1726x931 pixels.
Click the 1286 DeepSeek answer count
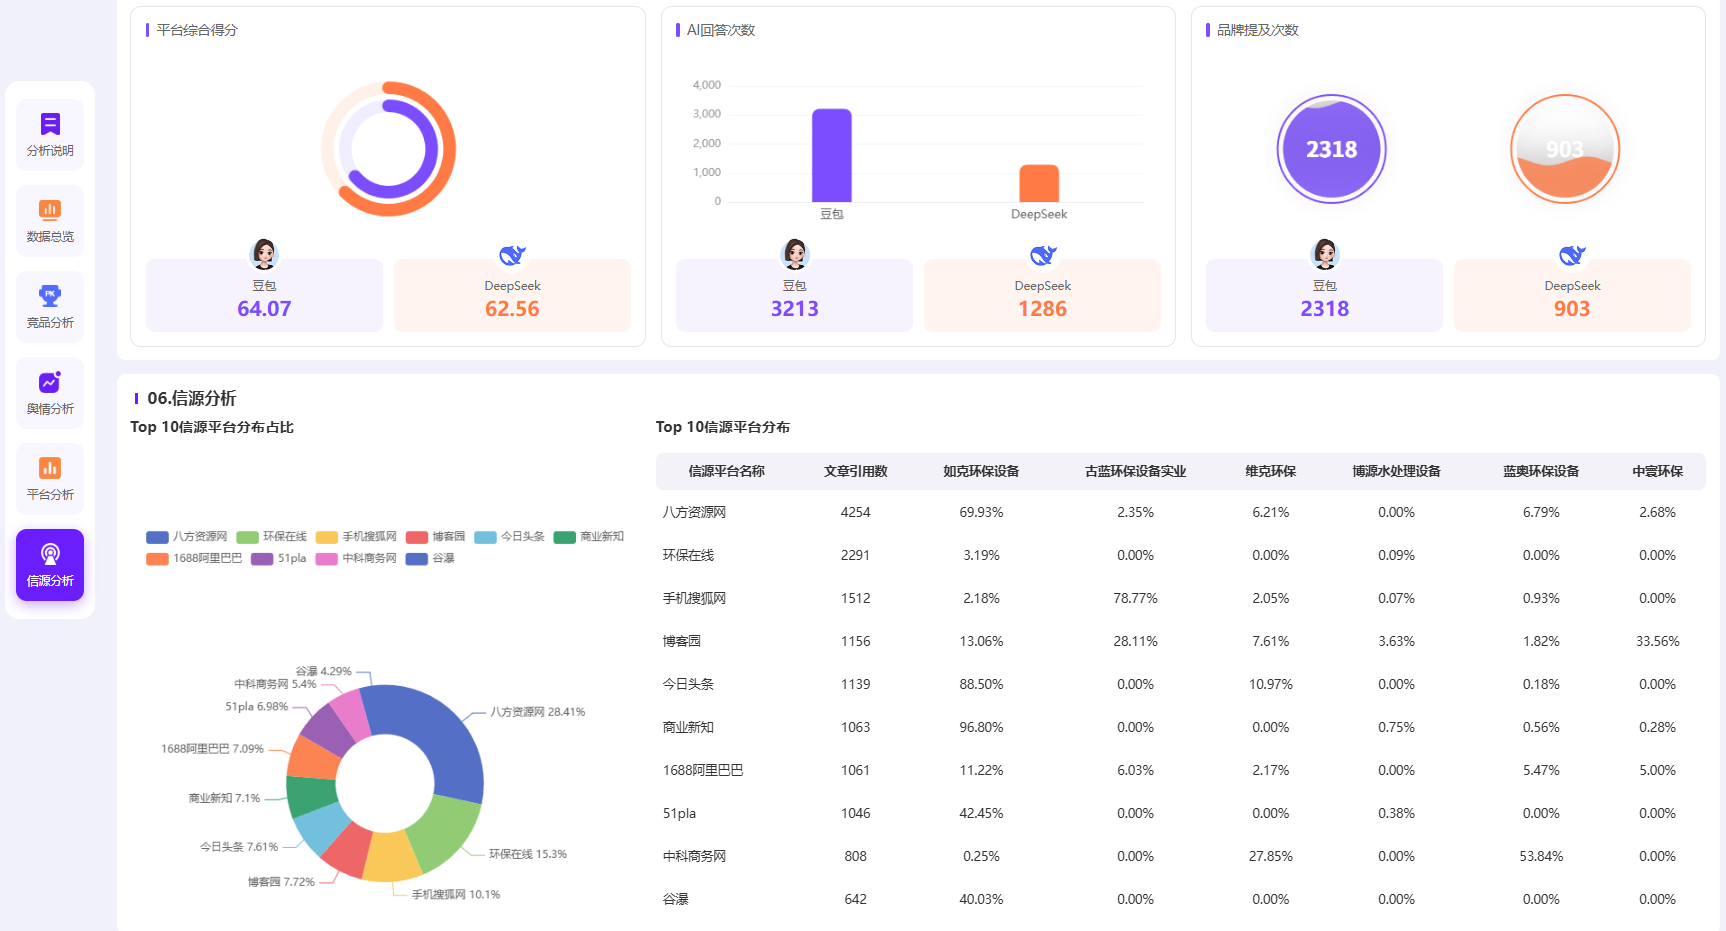pyautogui.click(x=1043, y=309)
